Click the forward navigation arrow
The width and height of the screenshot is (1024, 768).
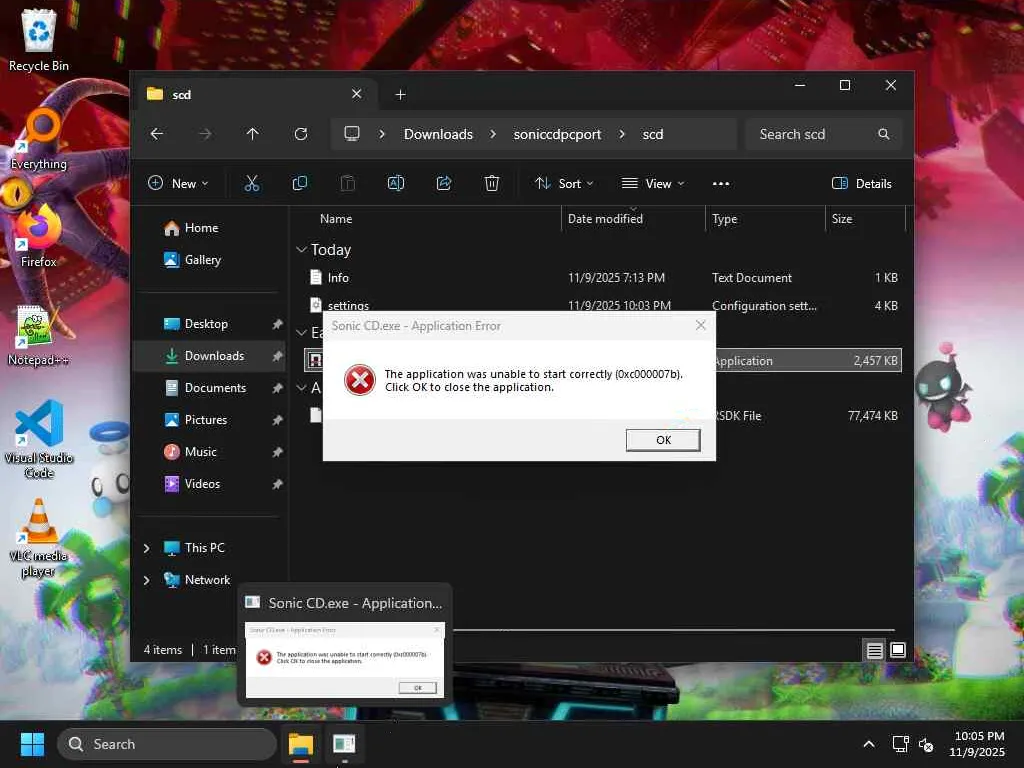(205, 134)
